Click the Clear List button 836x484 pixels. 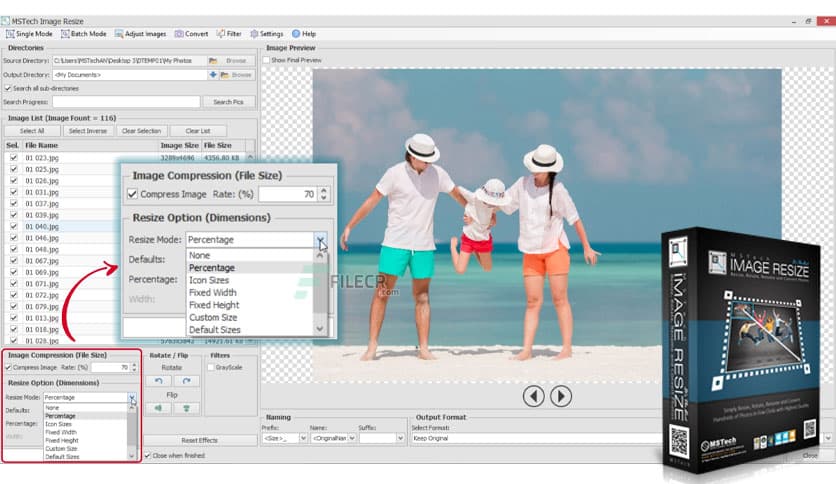click(x=198, y=131)
